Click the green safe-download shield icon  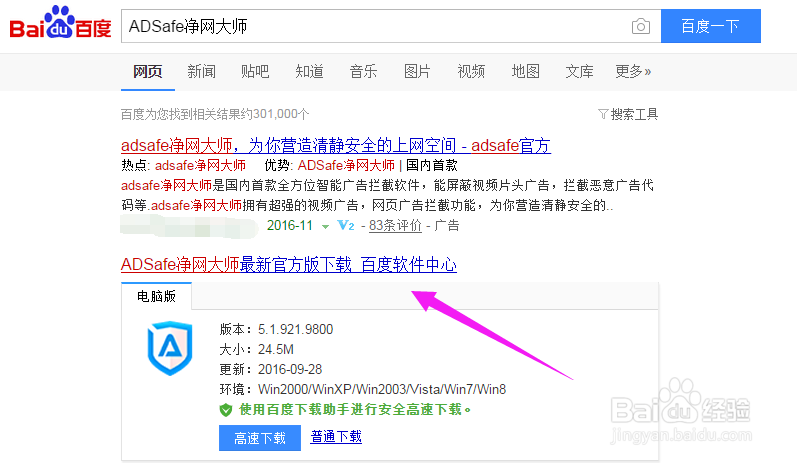pos(226,410)
